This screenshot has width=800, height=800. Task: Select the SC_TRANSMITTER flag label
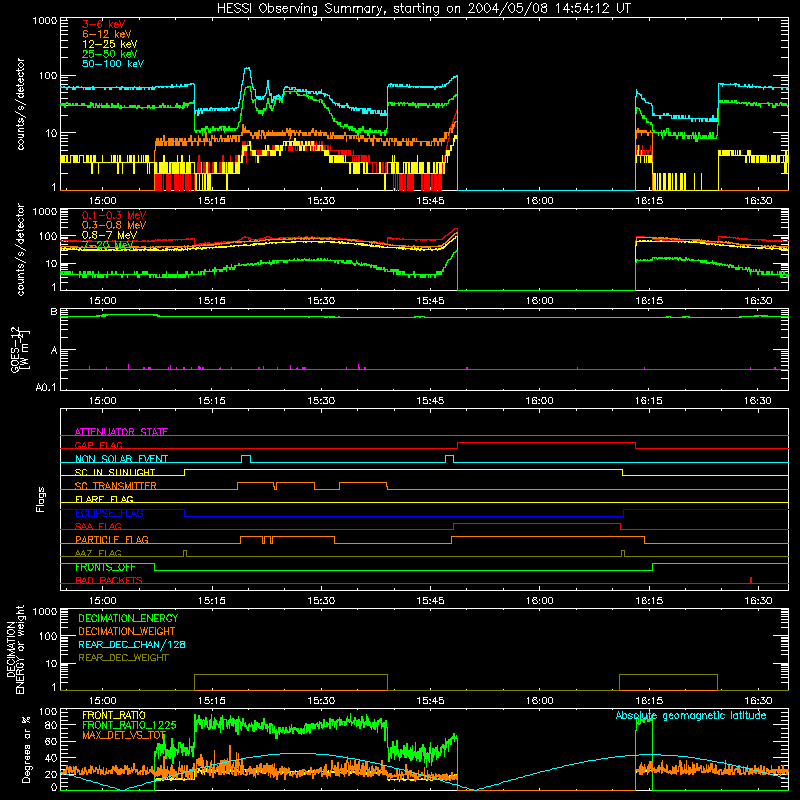point(116,485)
